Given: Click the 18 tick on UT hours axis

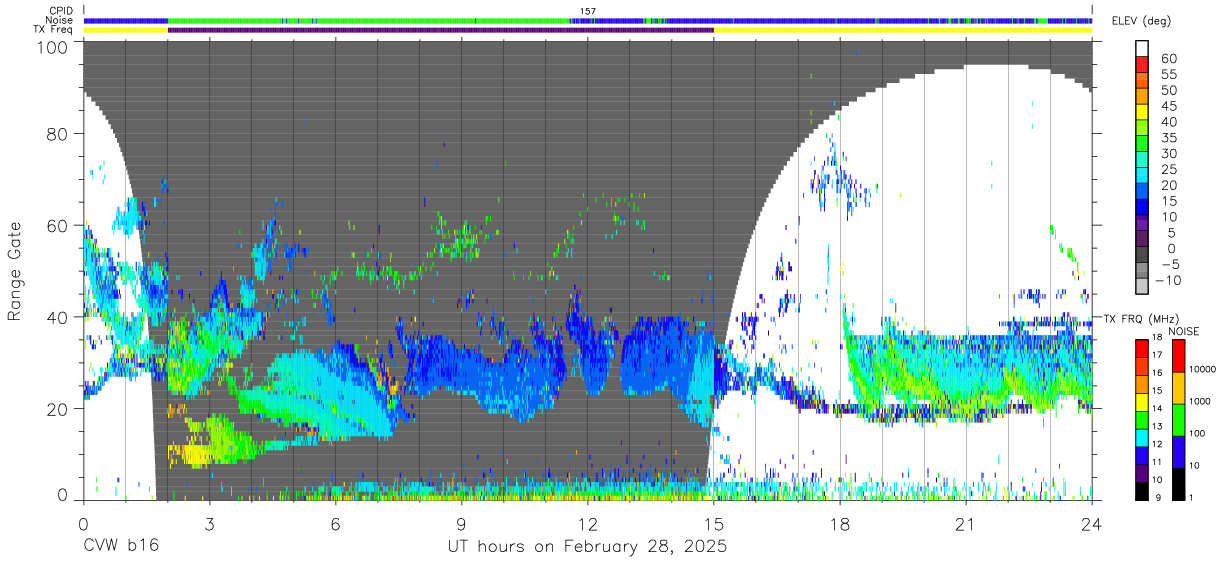Looking at the screenshot, I should [840, 524].
